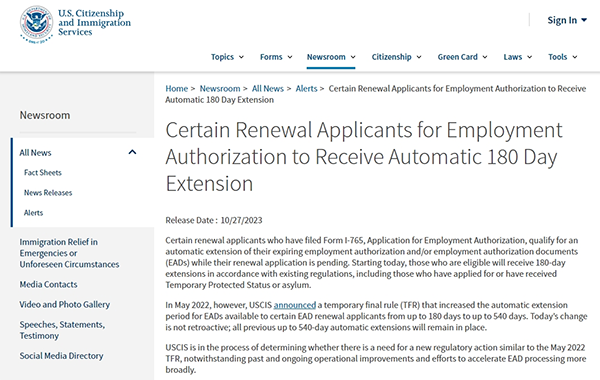The image size is (600, 380).
Task: Open the Tools menu
Action: pyautogui.click(x=562, y=57)
